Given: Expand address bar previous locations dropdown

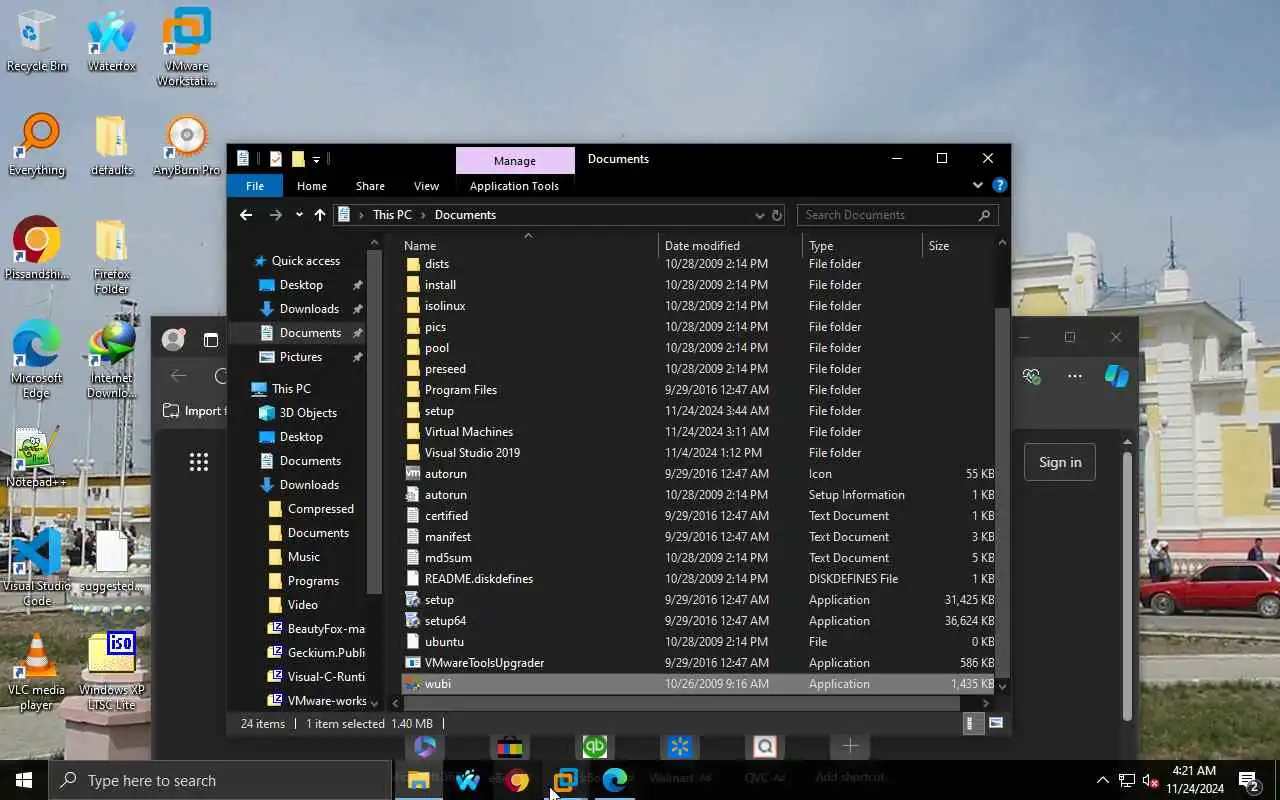Looking at the screenshot, I should pyautogui.click(x=759, y=215).
